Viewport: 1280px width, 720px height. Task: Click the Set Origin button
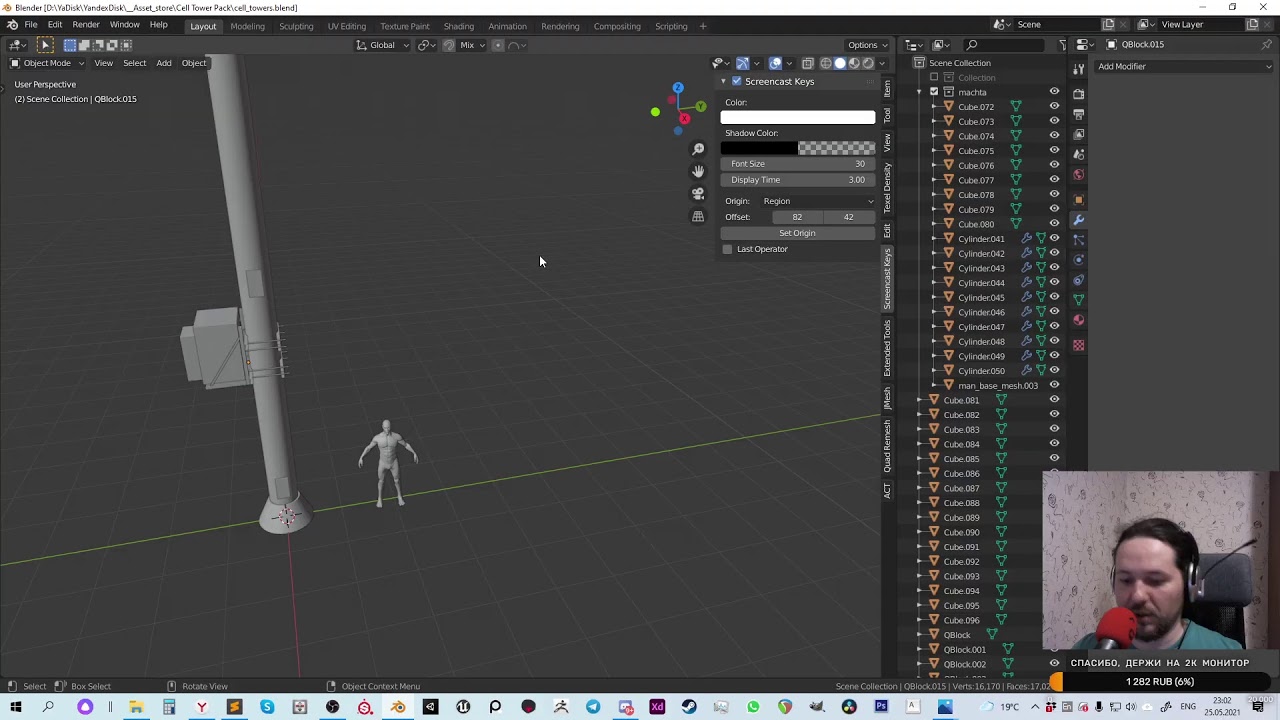(x=798, y=233)
